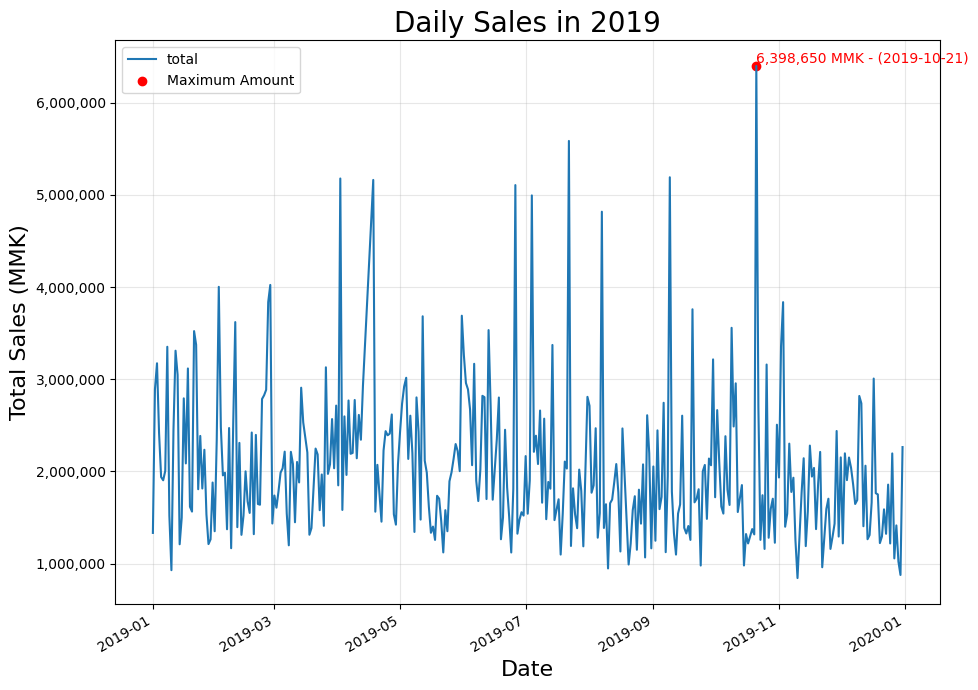Click the chart title "Daily Sales in 2019"
Screen dimensions: 978x690
click(x=527, y=22)
